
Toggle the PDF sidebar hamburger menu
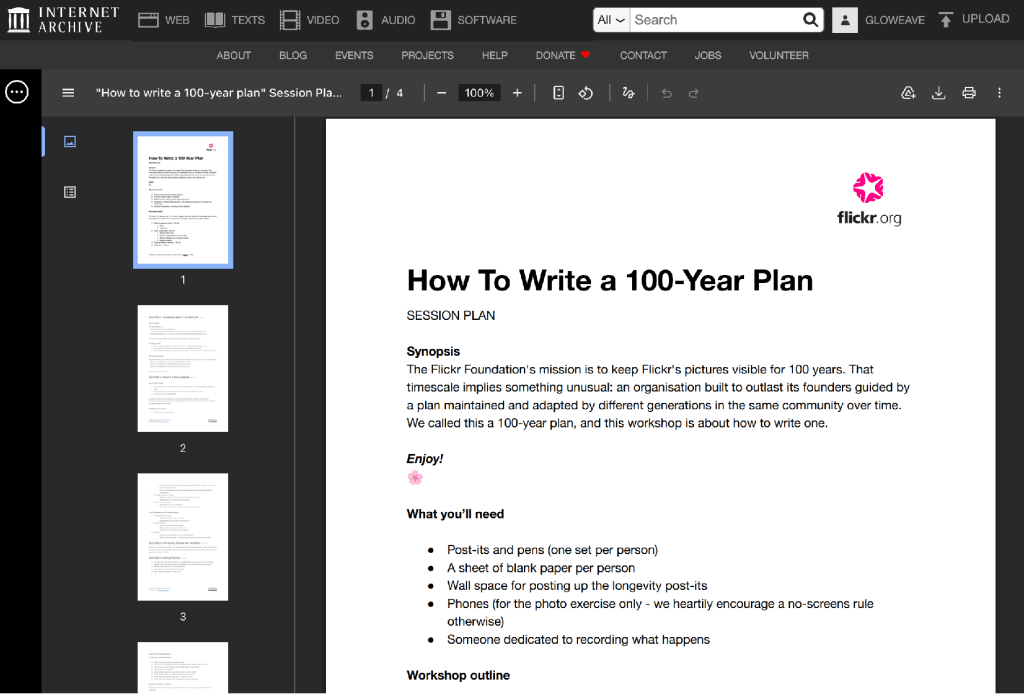pyautogui.click(x=68, y=93)
